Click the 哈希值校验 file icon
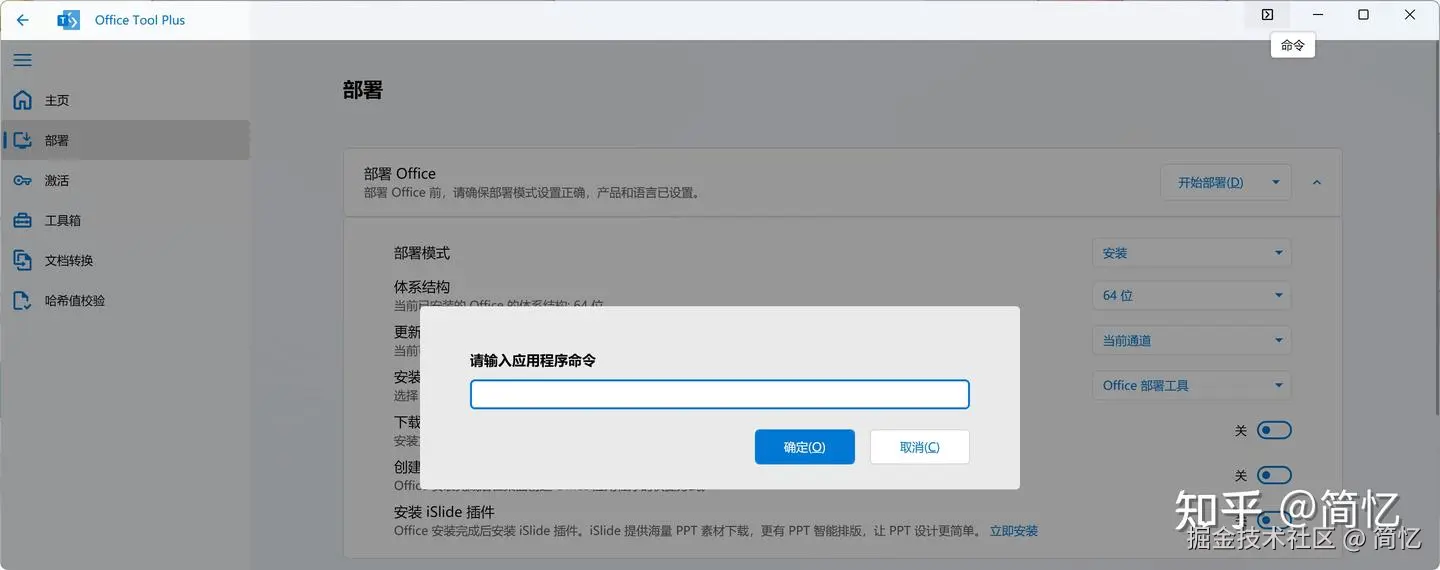This screenshot has width=1440, height=570. pos(22,300)
